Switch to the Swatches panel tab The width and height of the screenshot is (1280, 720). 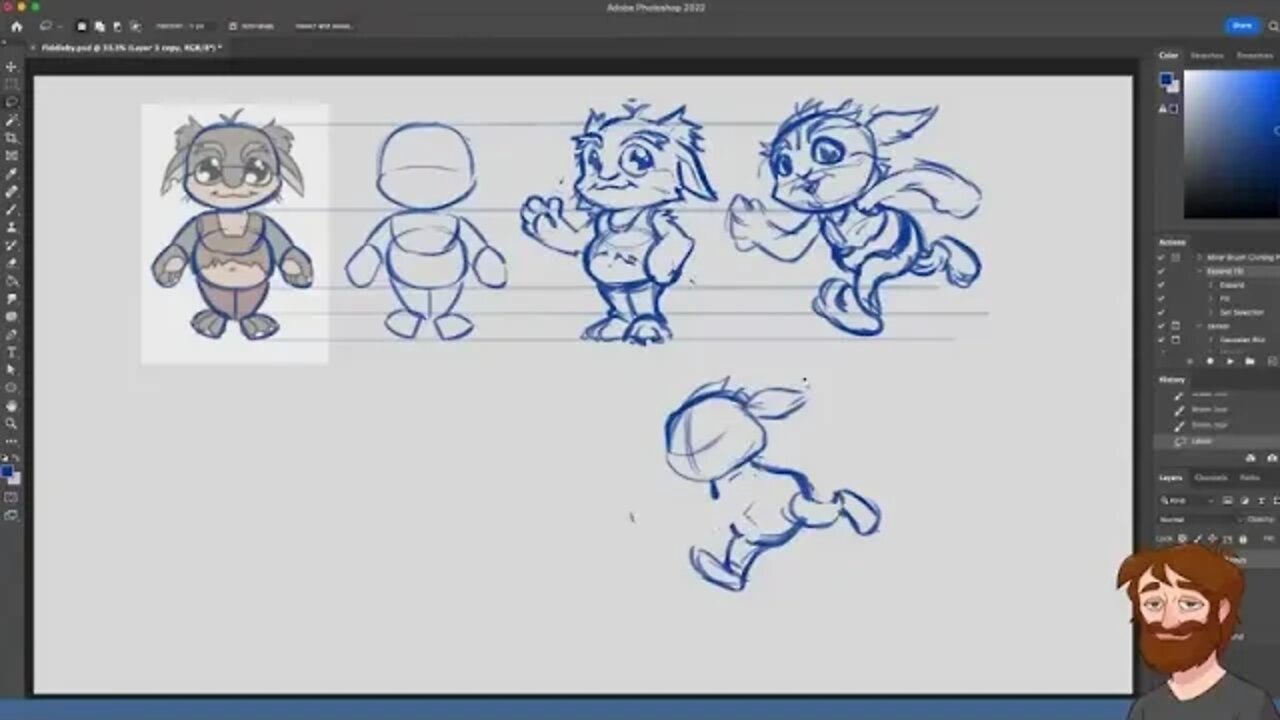pyautogui.click(x=1206, y=56)
